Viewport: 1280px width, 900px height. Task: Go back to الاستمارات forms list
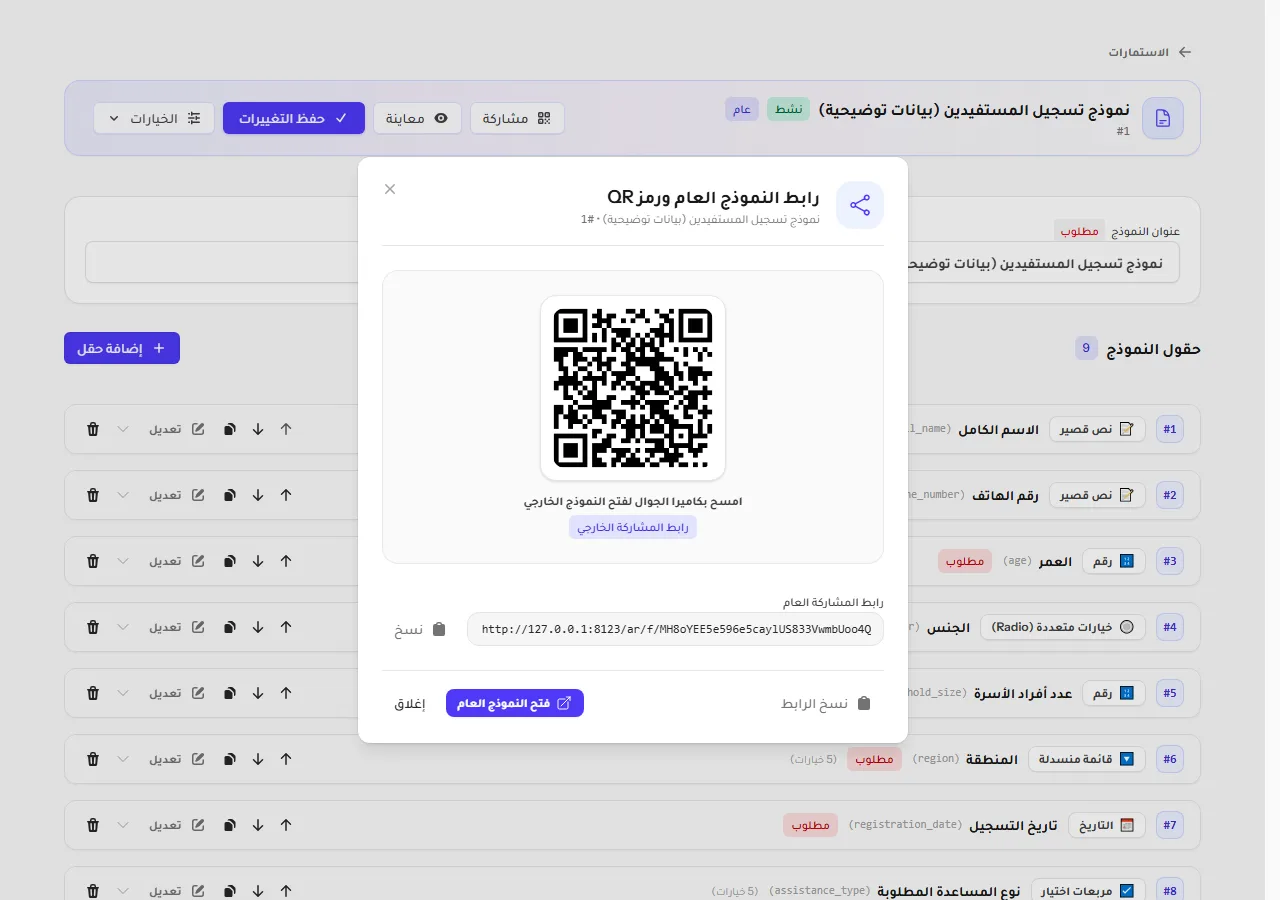pos(1150,52)
